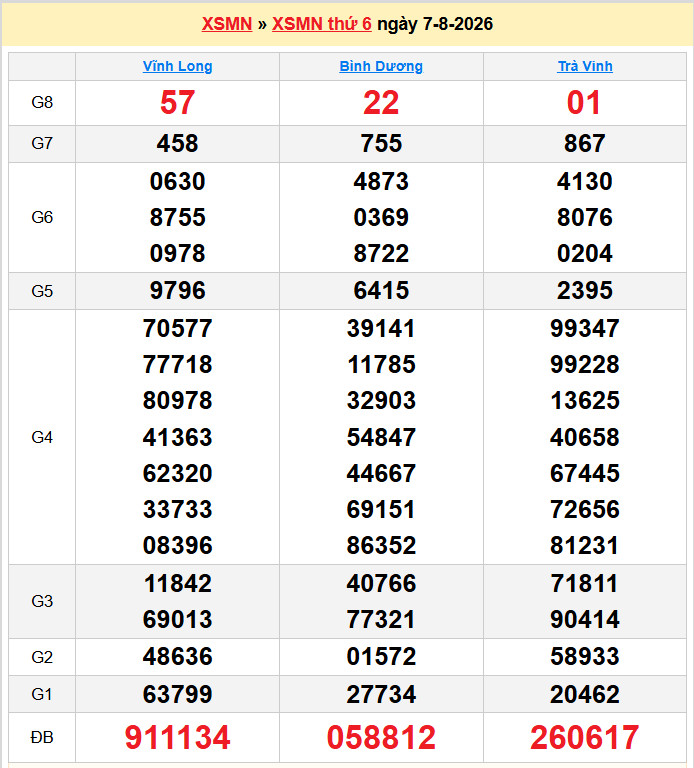This screenshot has height=768, width=694.
Task: Select G4 number 67445
Action: (x=585, y=474)
